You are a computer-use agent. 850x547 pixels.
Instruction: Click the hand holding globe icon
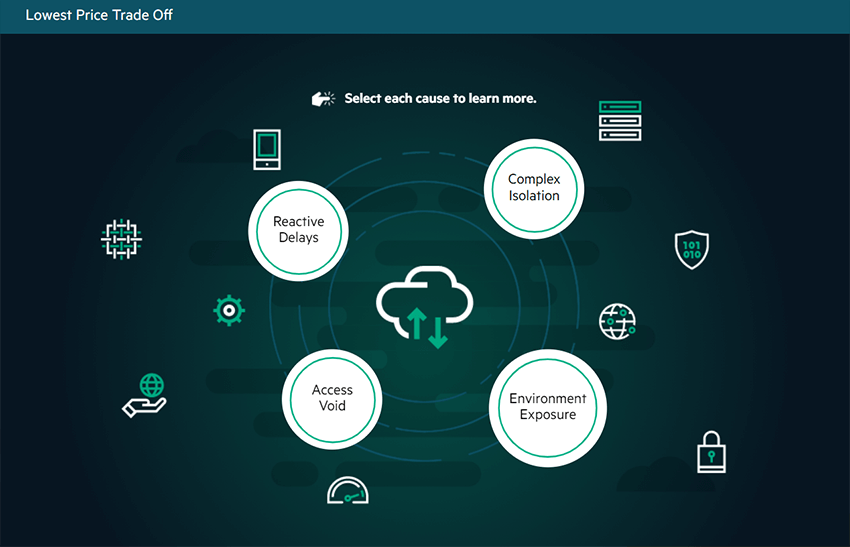pyautogui.click(x=146, y=396)
